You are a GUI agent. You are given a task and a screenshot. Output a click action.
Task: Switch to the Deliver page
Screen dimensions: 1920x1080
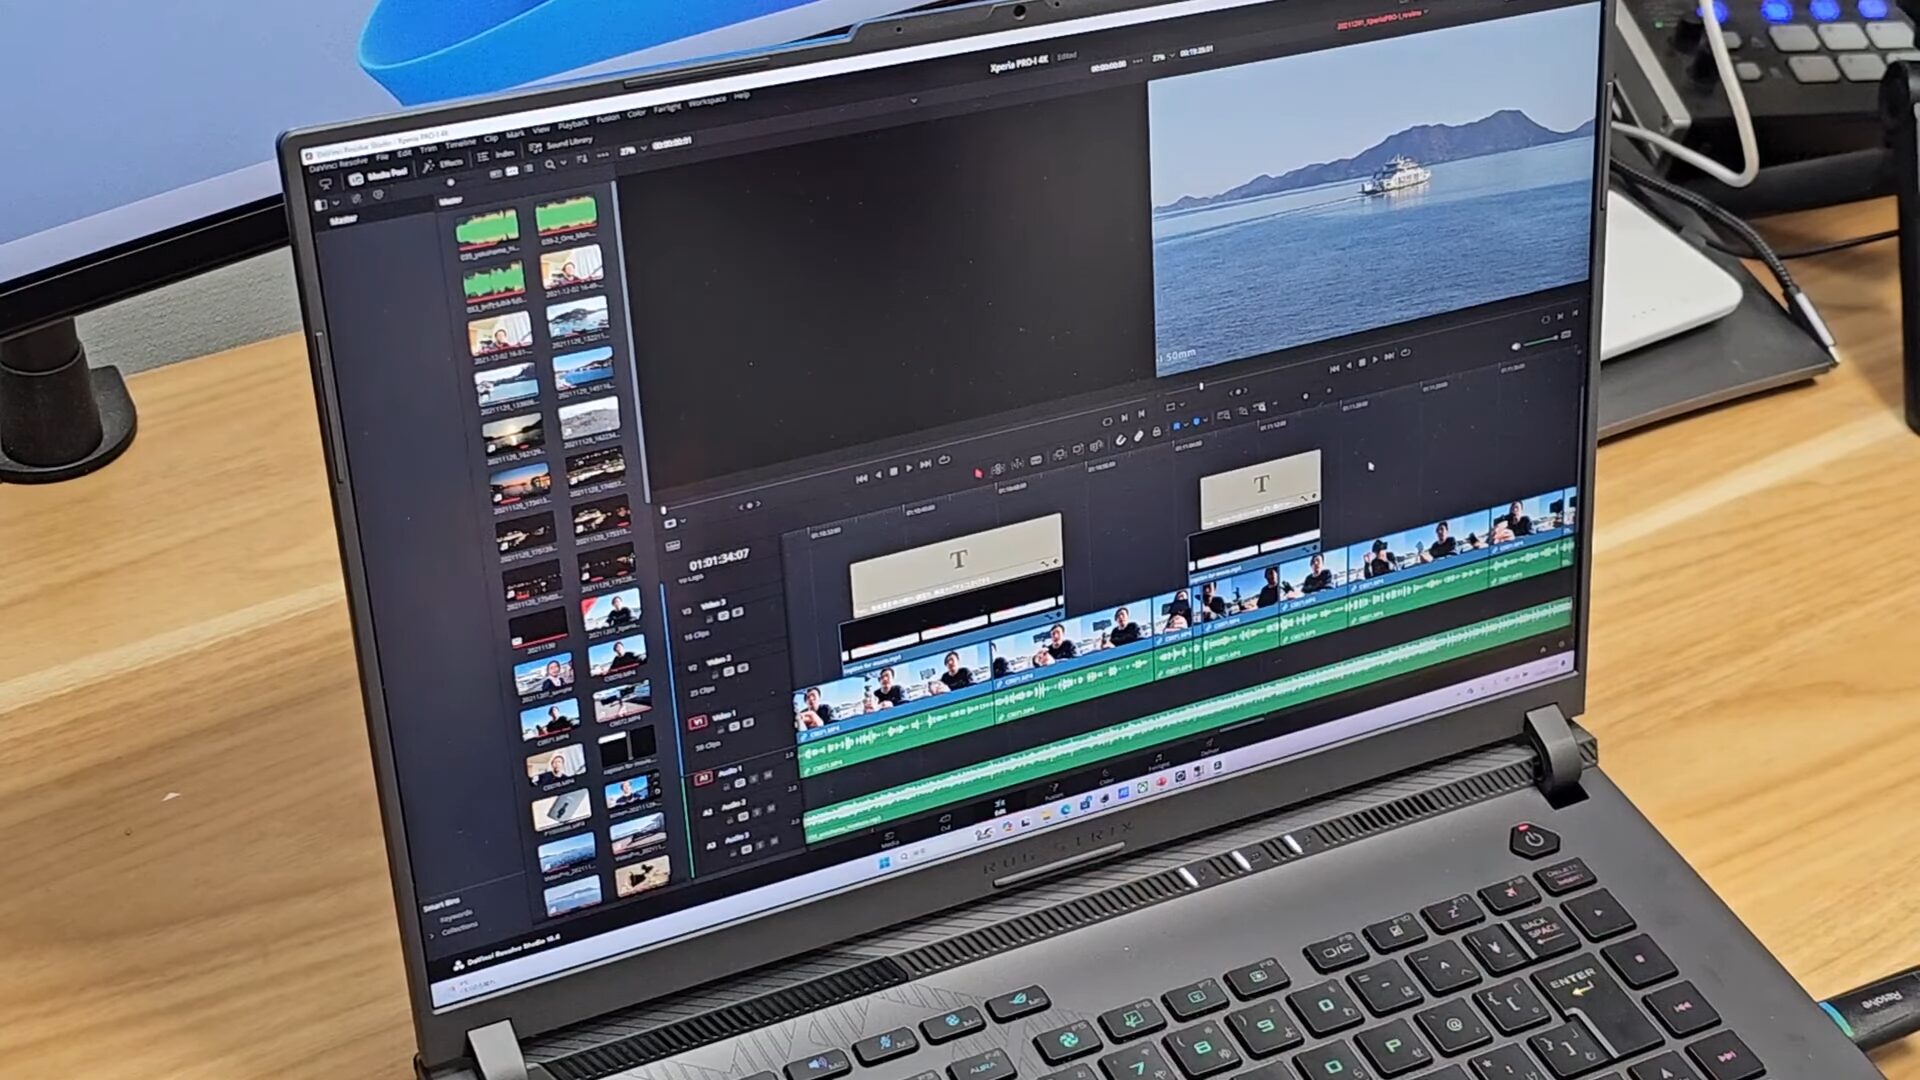click(1210, 747)
